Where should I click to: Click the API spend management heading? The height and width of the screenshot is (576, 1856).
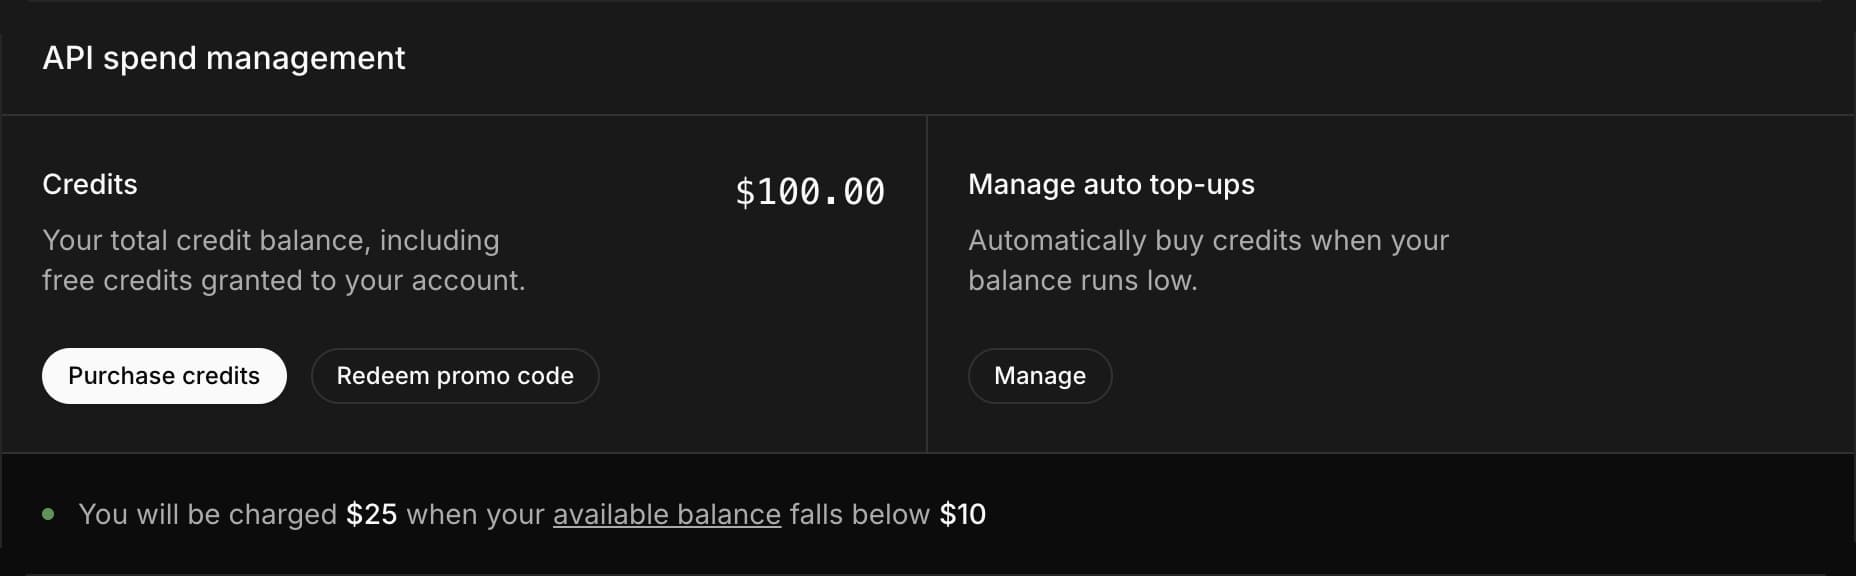point(224,57)
